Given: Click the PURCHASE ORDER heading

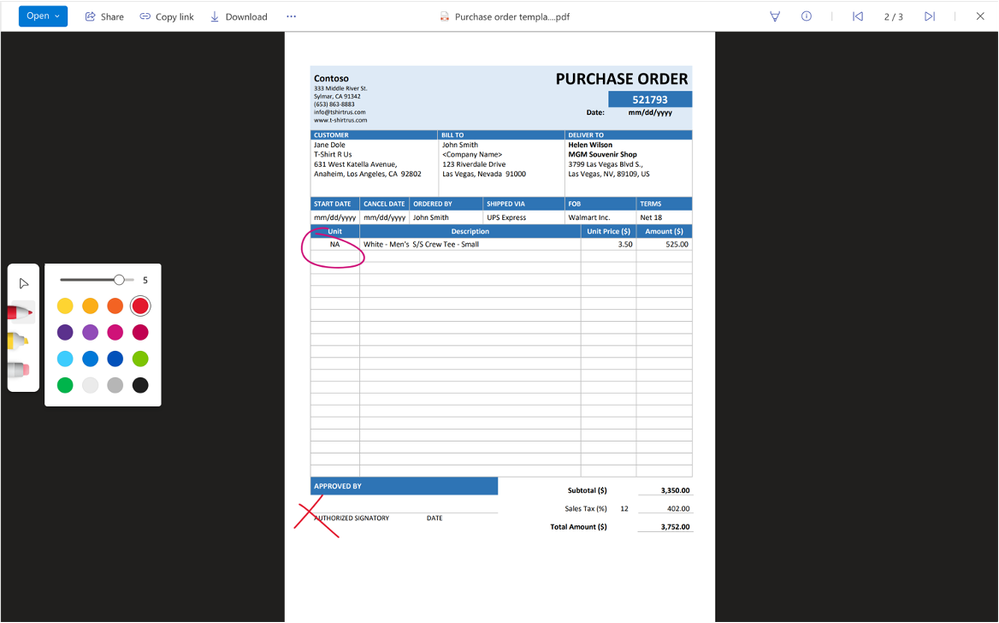Looking at the screenshot, I should [621, 79].
